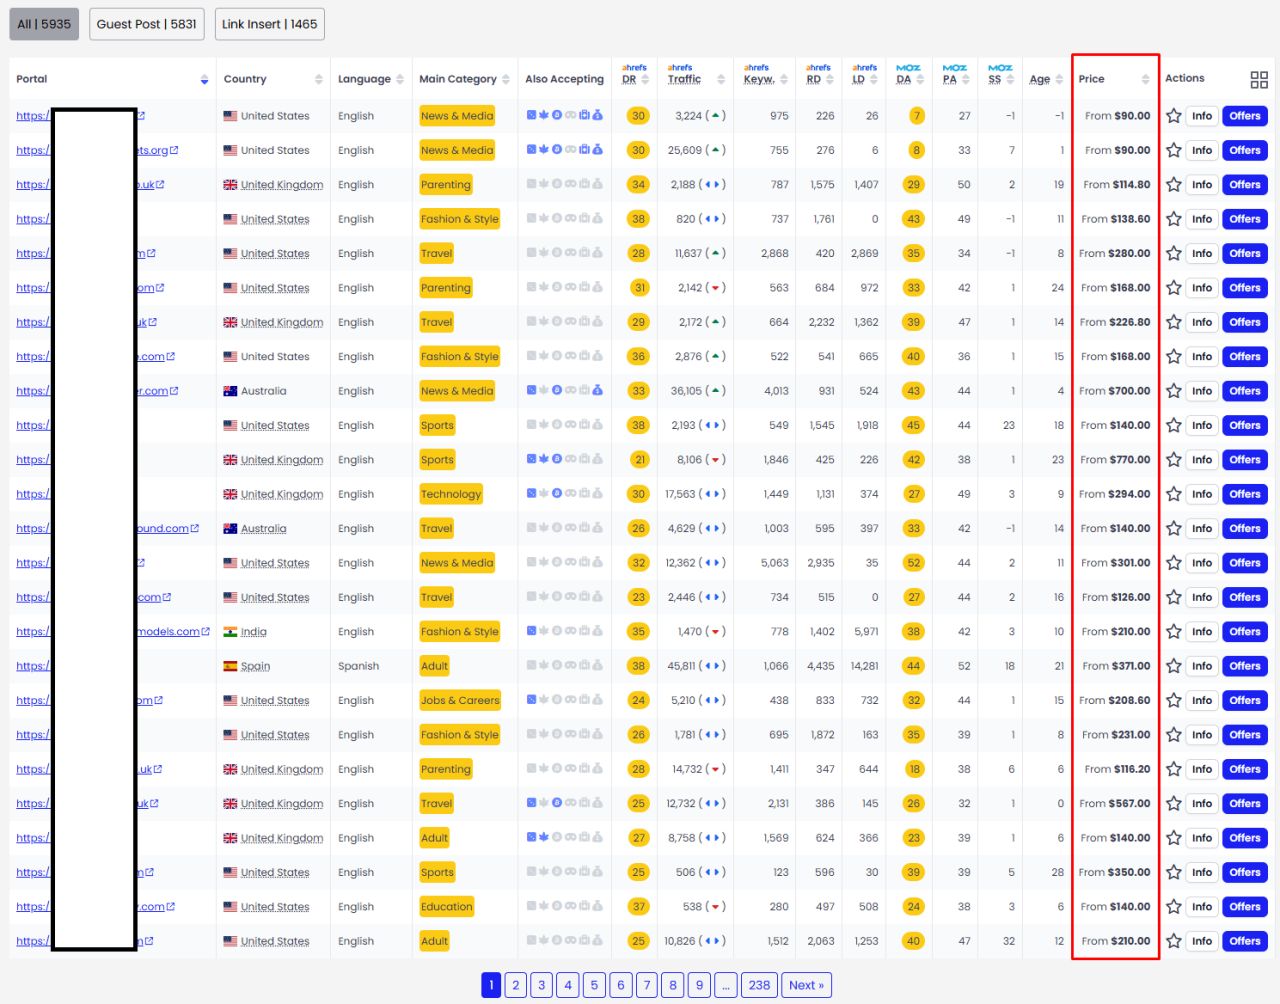
Task: Click the red trend arrow beside 8,106 traffic
Action: (x=716, y=460)
